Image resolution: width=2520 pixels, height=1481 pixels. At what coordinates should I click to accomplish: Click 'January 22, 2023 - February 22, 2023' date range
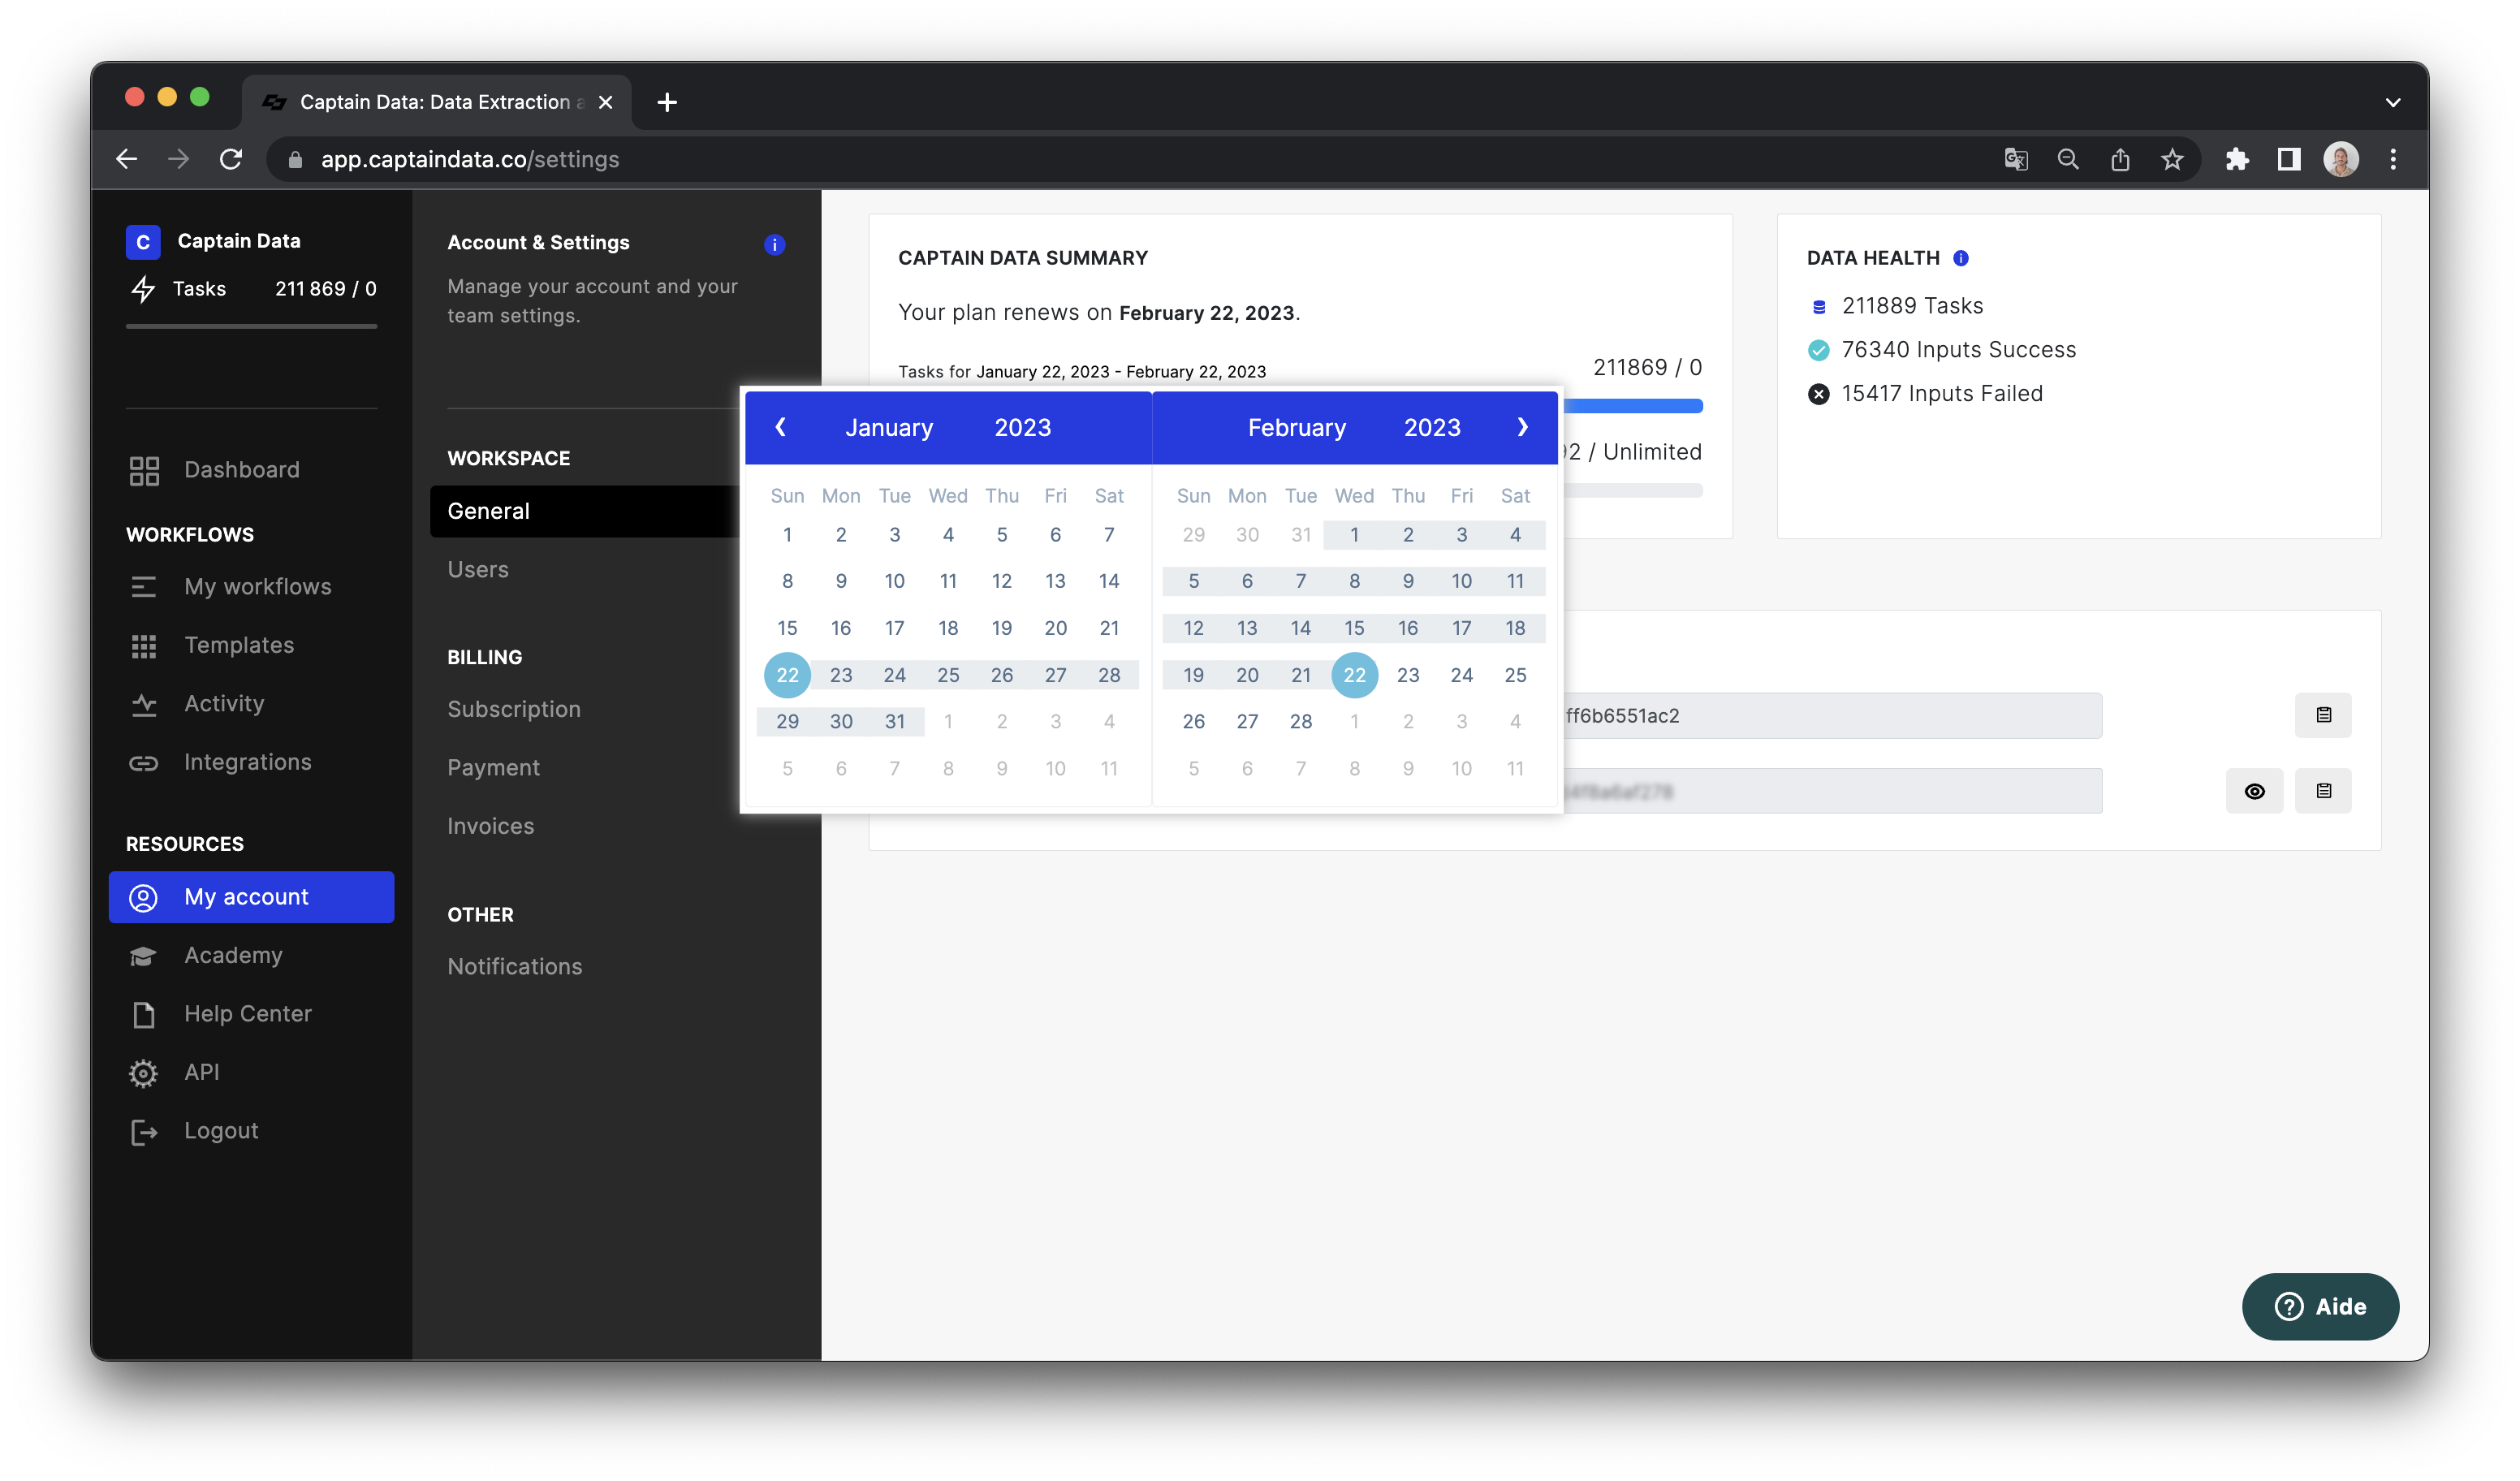click(x=1121, y=372)
